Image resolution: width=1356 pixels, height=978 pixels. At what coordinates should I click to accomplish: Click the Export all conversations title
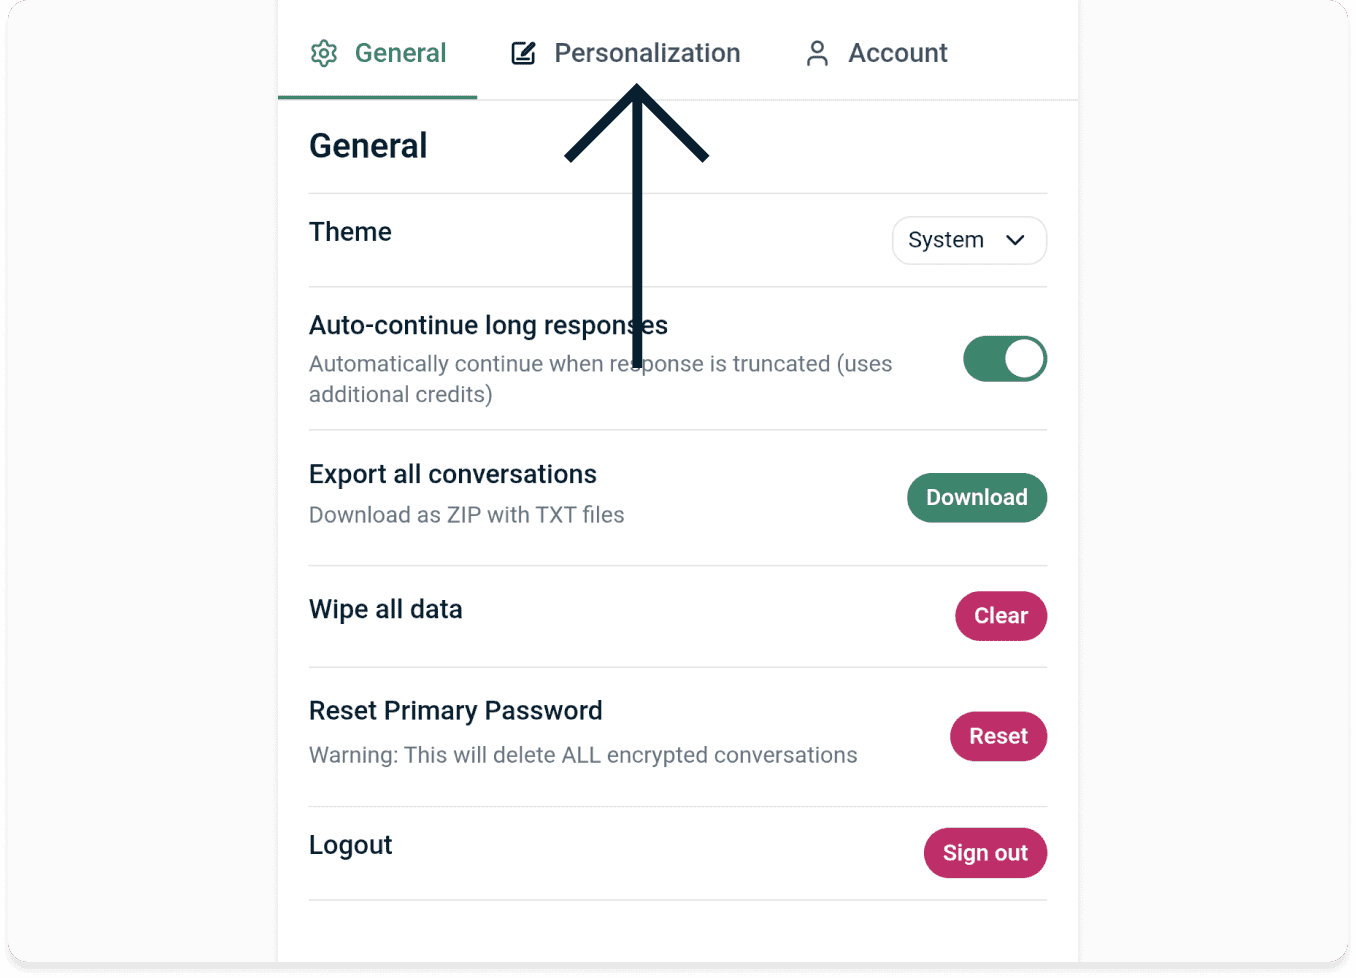coord(452,474)
